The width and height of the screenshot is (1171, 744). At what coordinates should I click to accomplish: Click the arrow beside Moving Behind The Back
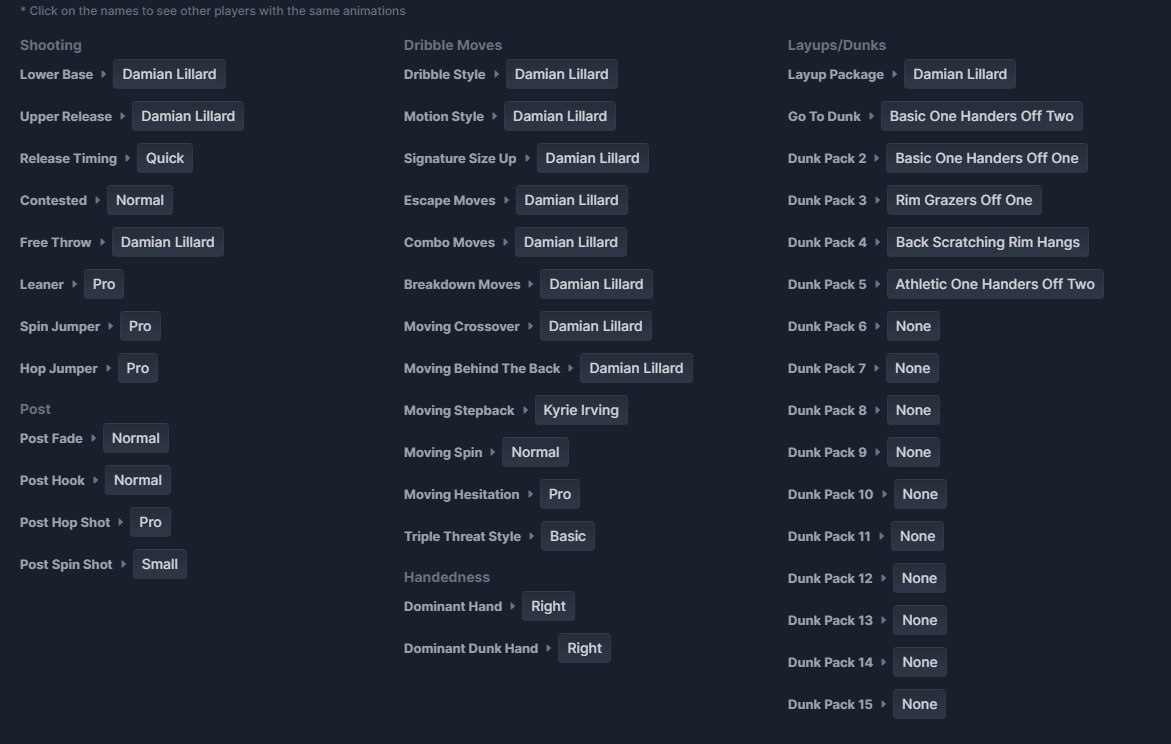570,368
